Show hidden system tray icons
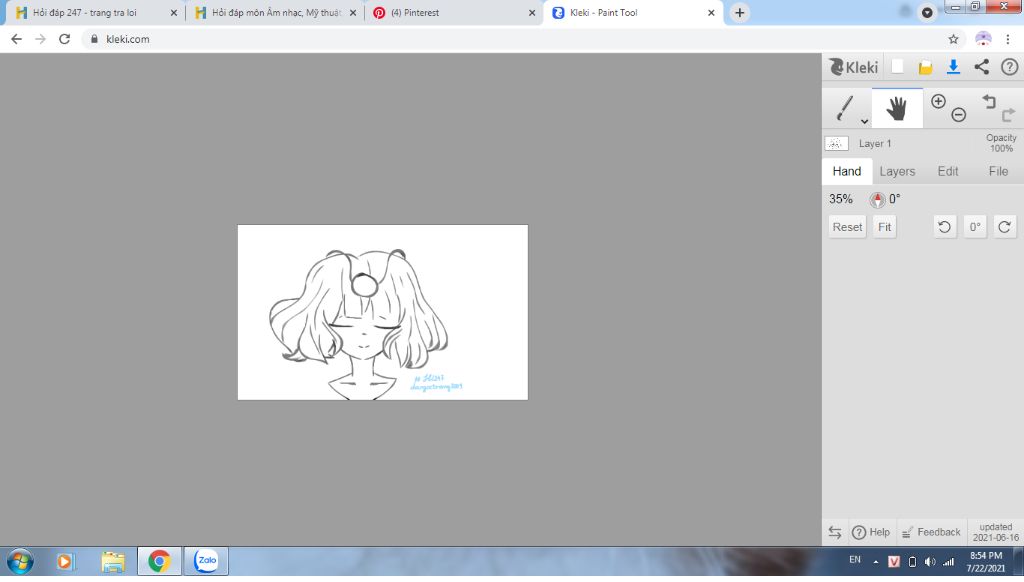The width and height of the screenshot is (1024, 582). pyautogui.click(x=876, y=562)
